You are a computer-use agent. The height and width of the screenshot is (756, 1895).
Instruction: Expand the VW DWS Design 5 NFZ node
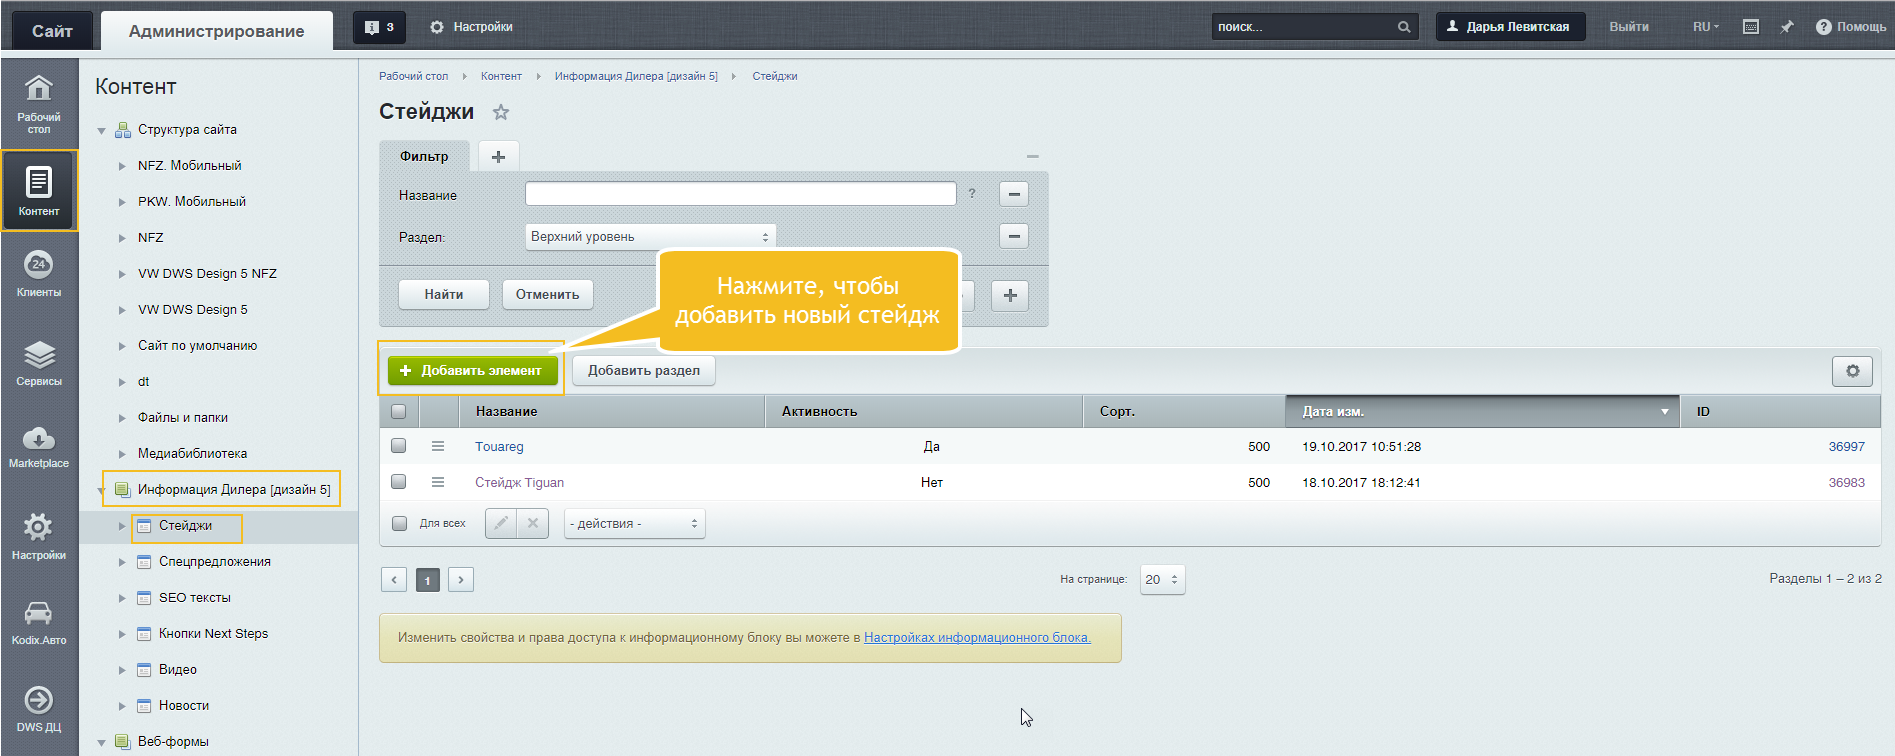(x=122, y=274)
